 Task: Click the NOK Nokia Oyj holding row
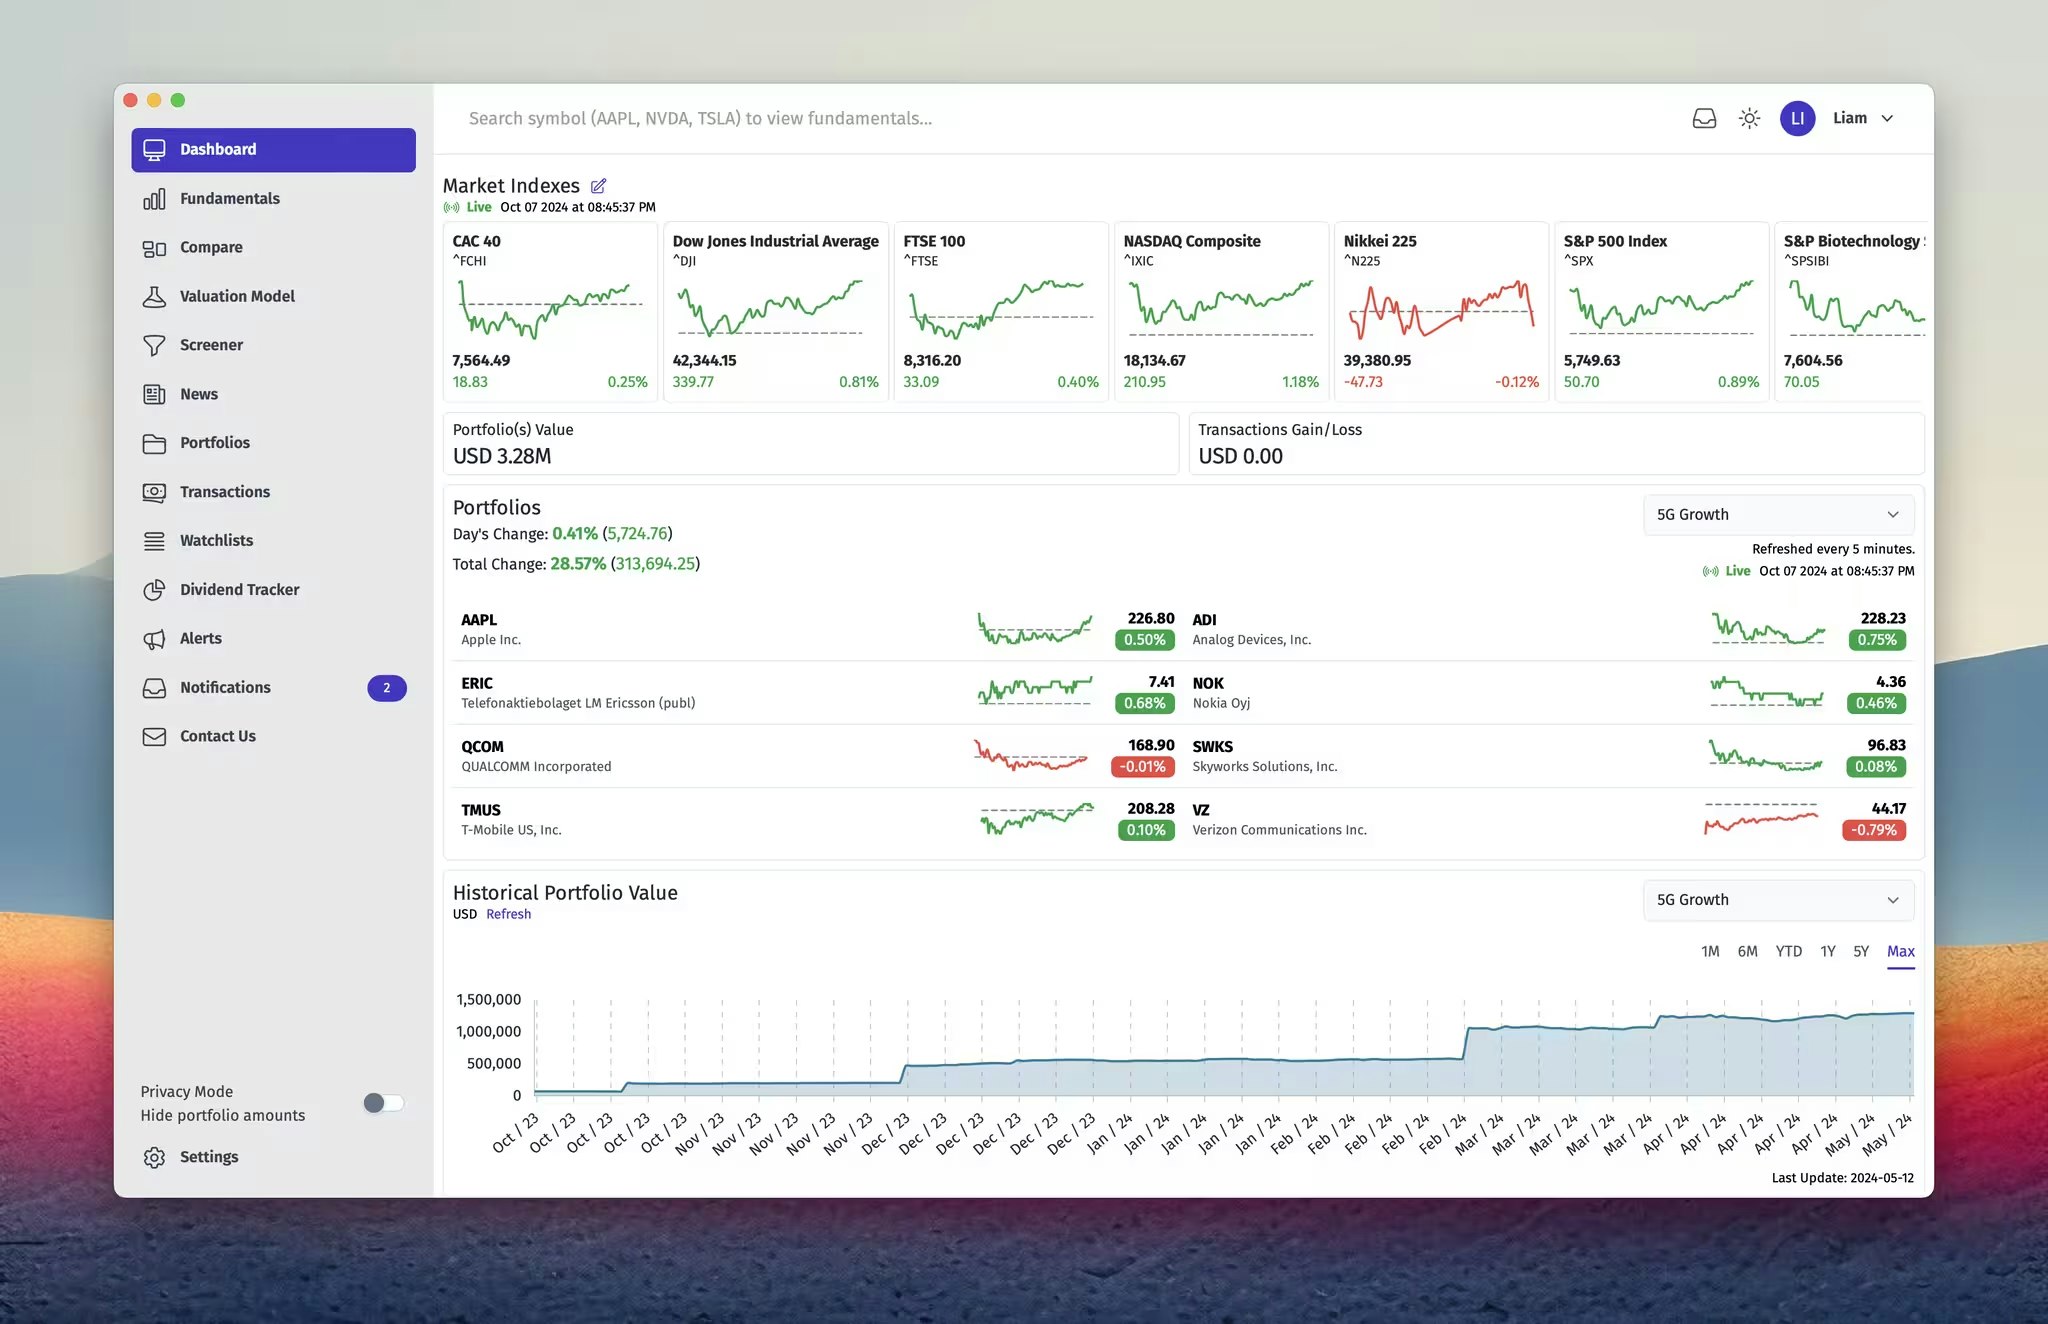pos(1549,693)
